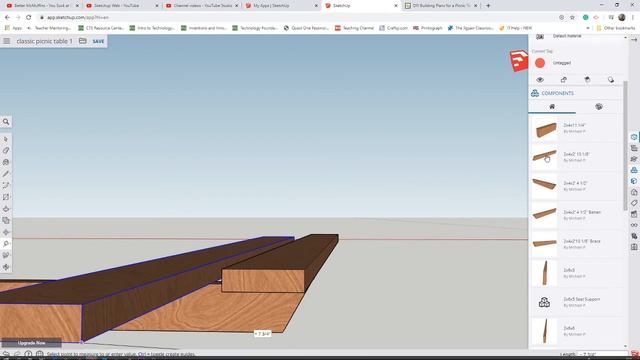Select the Push/Pull tool
Viewport: 640px width, 360px height.
click(x=6, y=209)
